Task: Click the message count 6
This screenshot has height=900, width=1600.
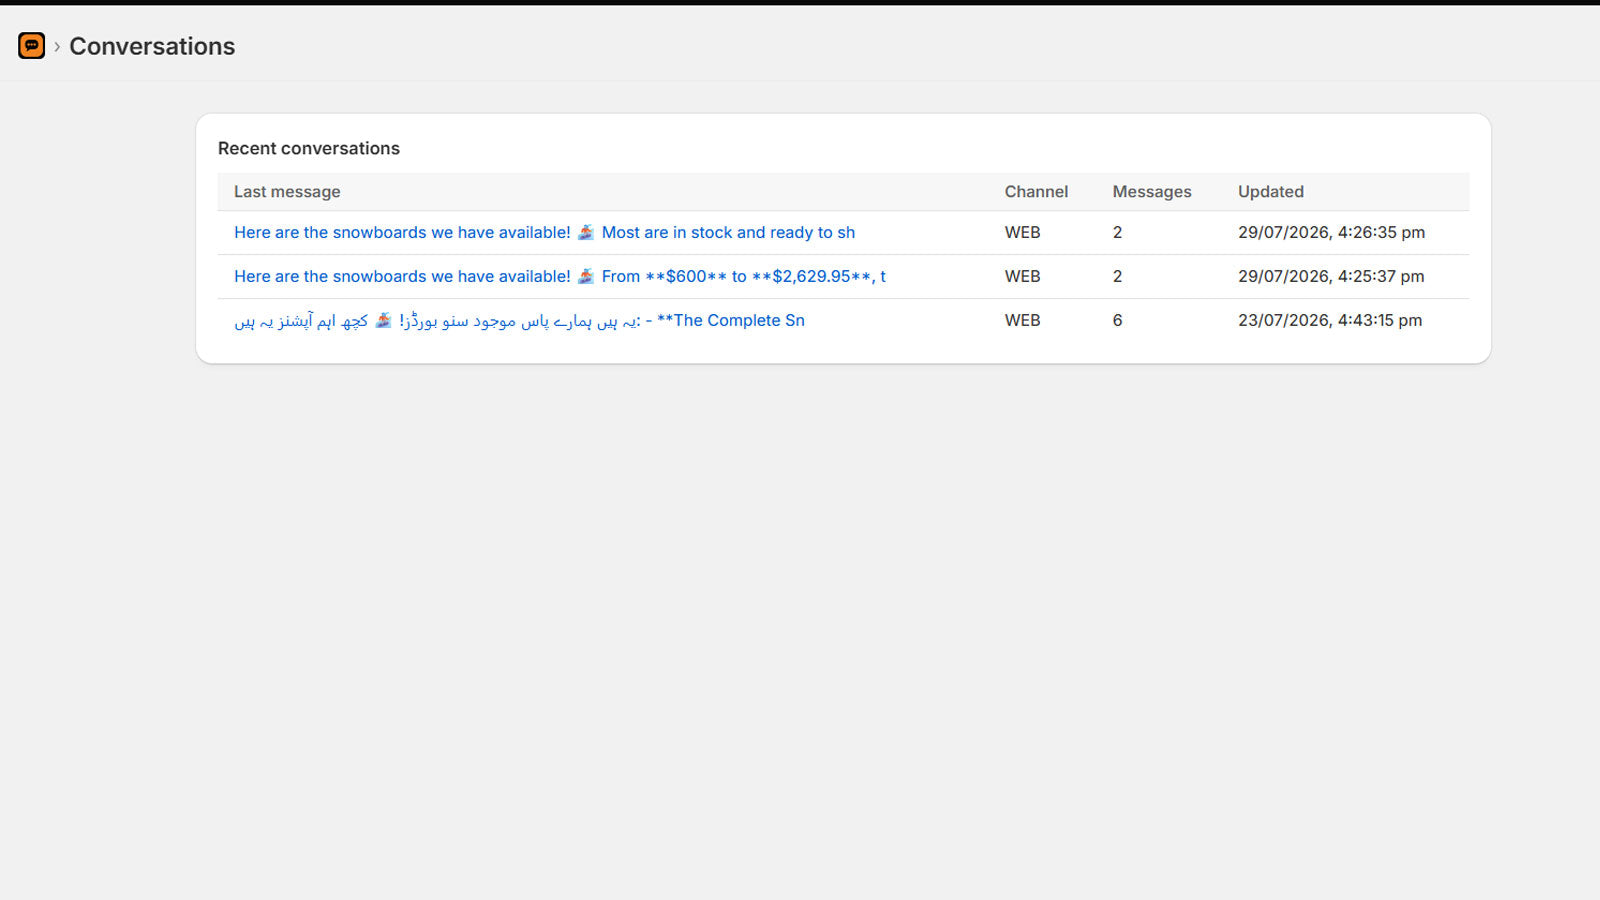Action: pos(1117,320)
